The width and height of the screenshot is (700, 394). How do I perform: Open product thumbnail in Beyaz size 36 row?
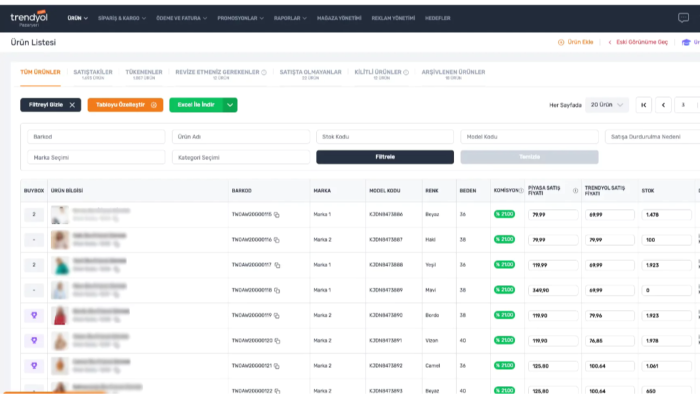pyautogui.click(x=59, y=215)
